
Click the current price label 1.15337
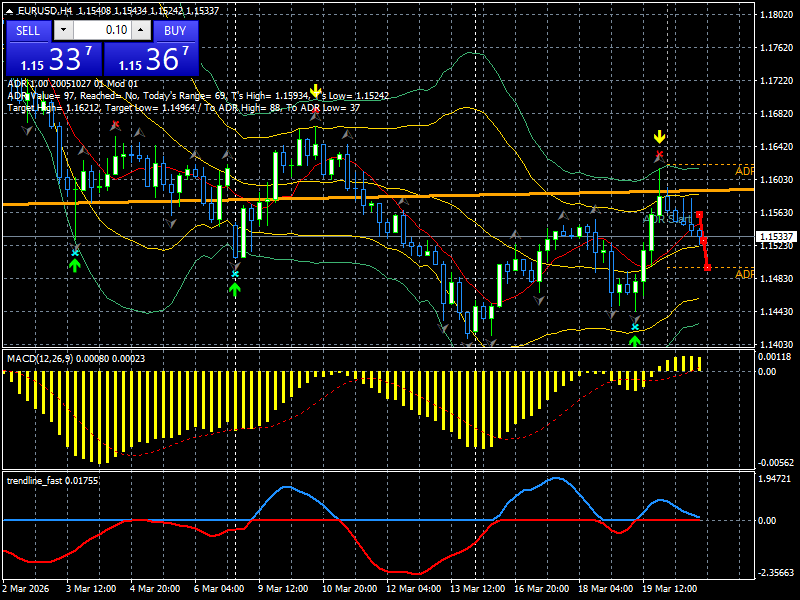tap(776, 237)
